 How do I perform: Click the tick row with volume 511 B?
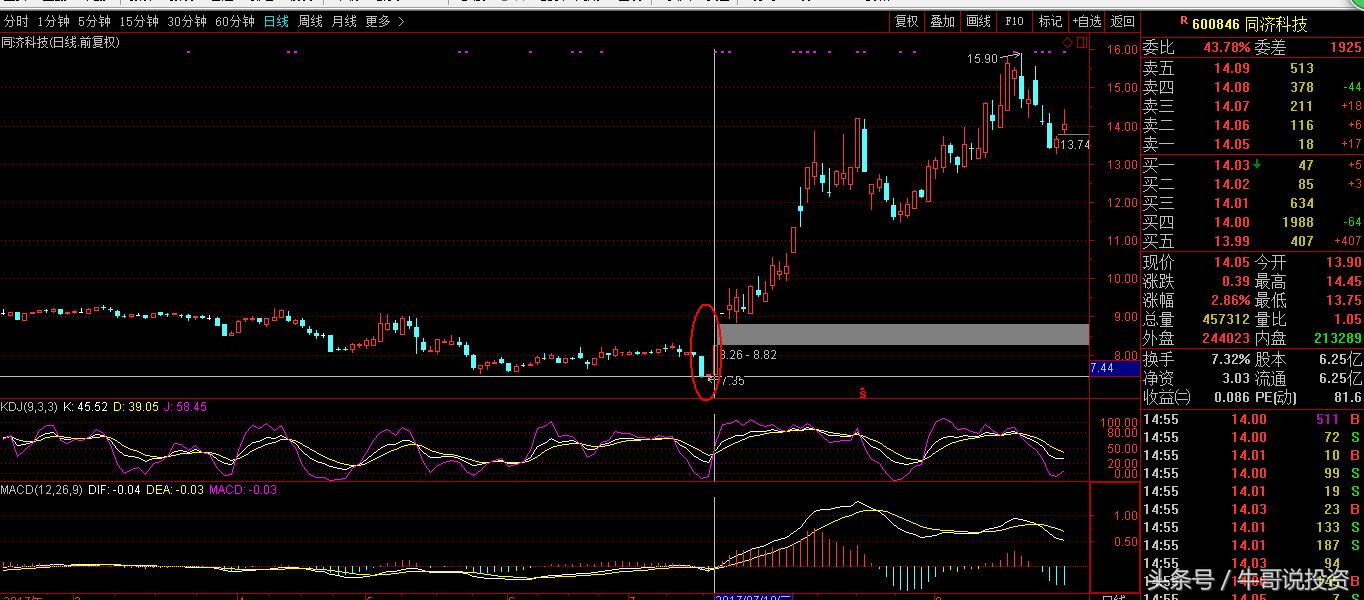point(1253,419)
